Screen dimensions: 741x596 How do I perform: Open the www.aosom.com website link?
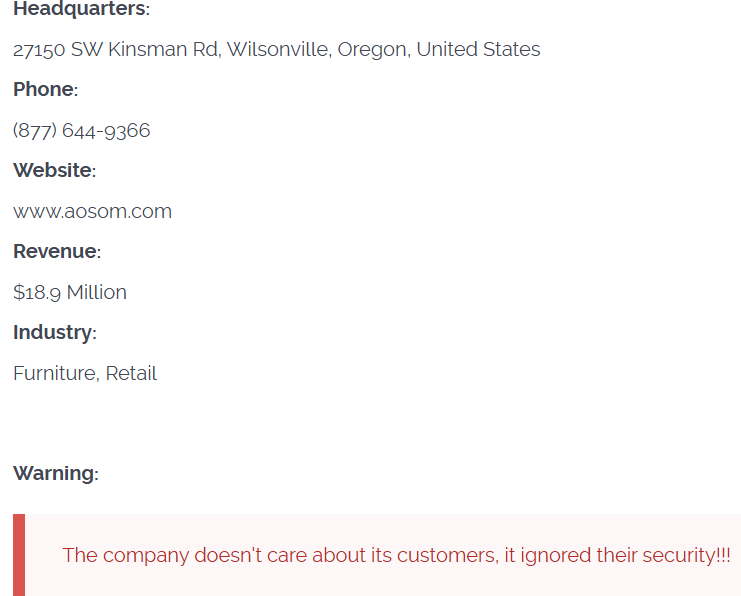tap(92, 211)
